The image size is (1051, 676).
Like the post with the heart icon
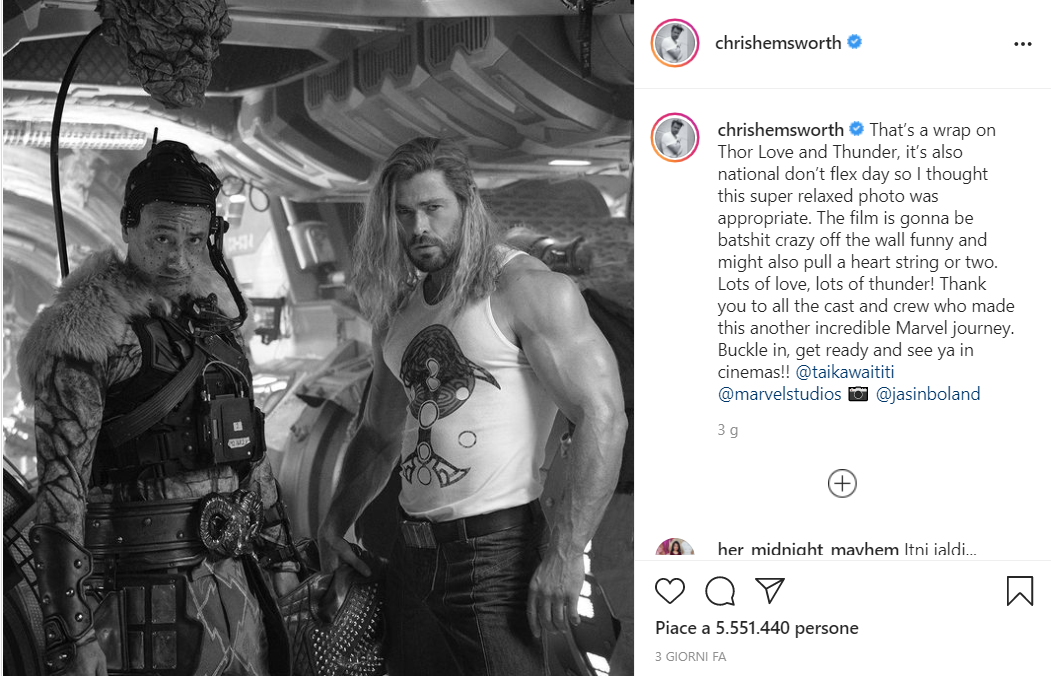(x=670, y=591)
